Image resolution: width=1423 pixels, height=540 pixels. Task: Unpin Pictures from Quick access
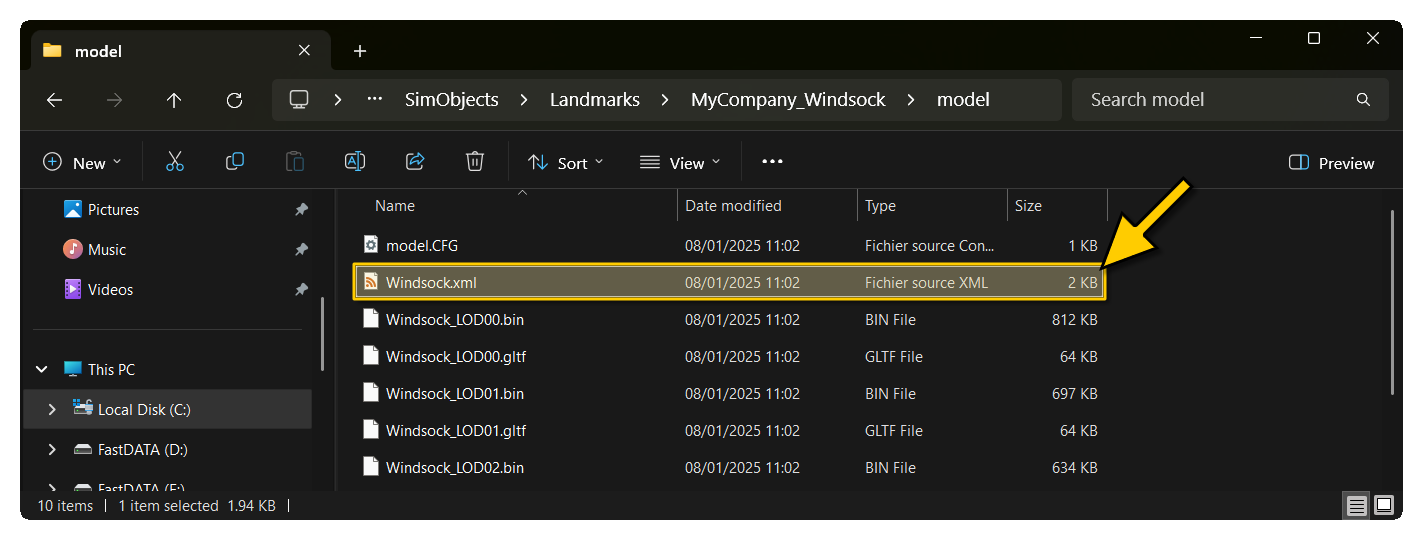coord(301,210)
